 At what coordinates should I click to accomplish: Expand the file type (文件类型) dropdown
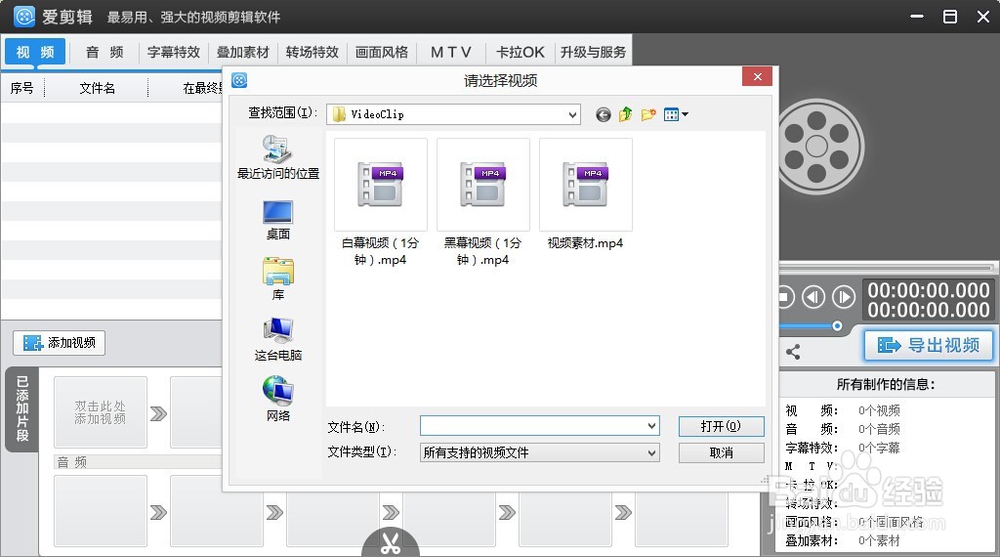click(x=651, y=452)
